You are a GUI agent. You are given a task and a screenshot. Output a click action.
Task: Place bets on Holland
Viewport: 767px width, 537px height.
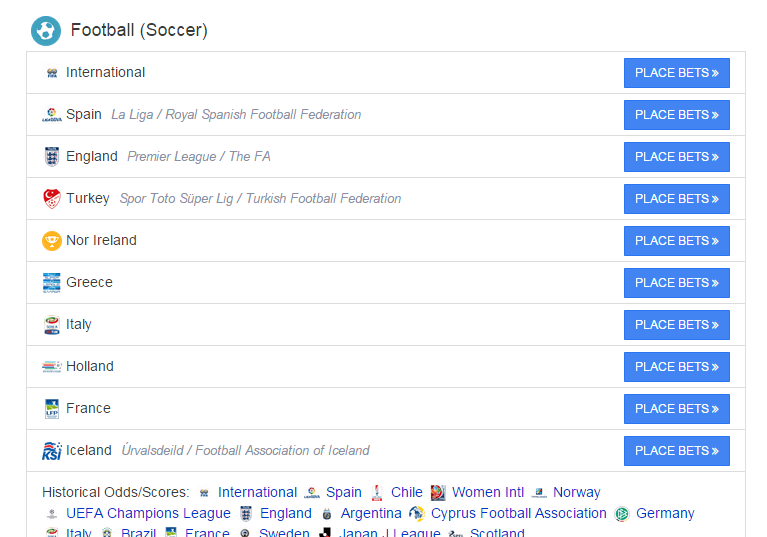click(677, 367)
